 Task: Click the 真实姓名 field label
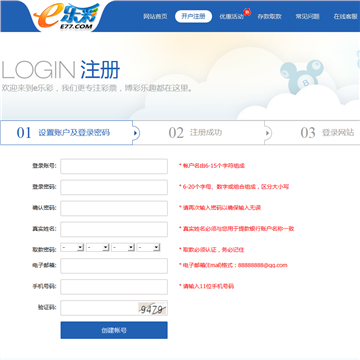[x=44, y=229]
